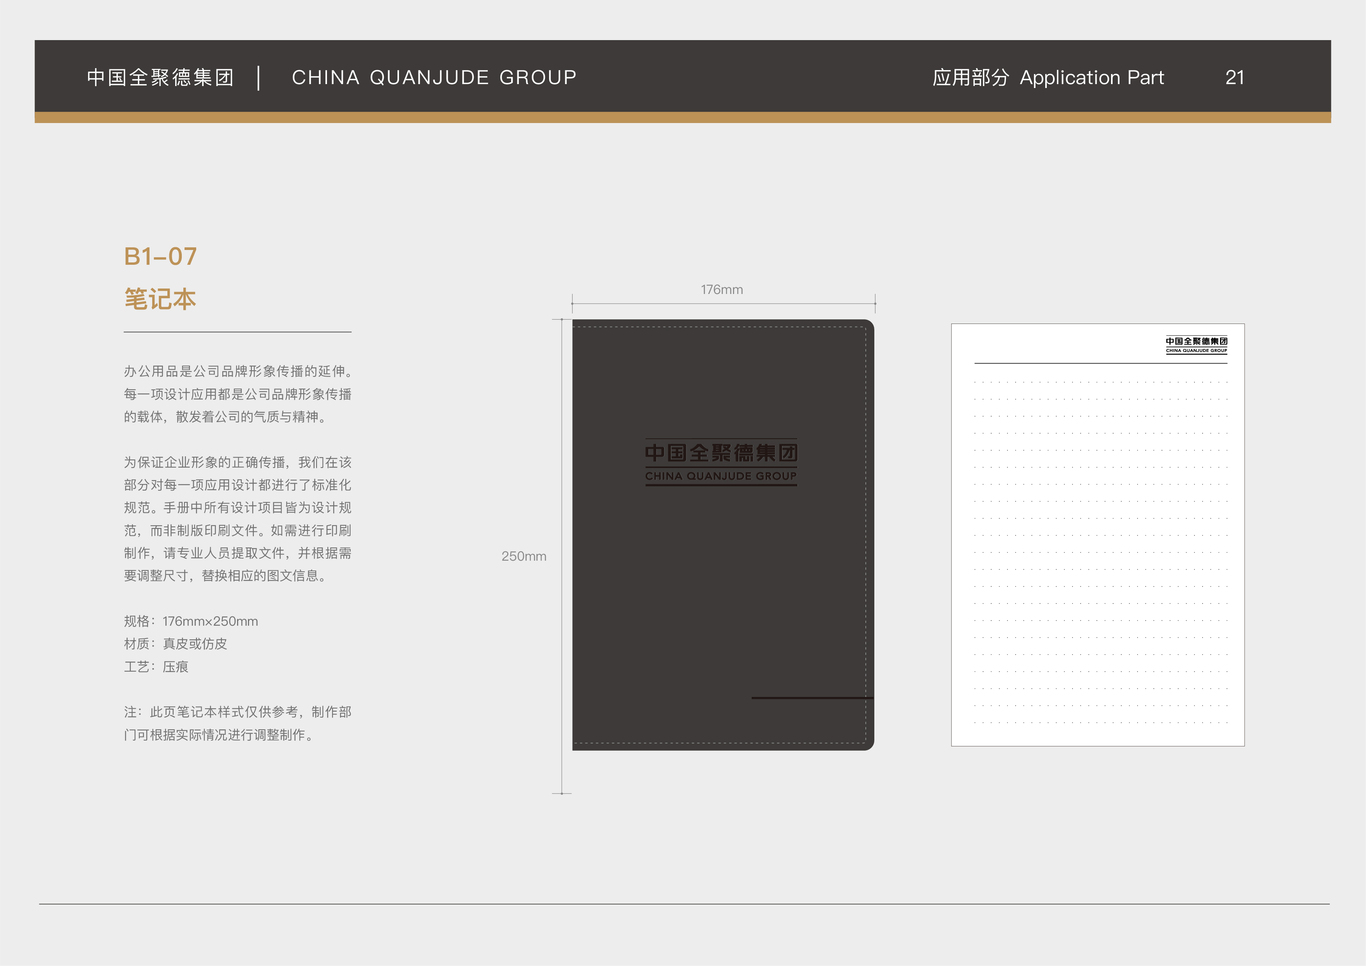Click the small logo on the inner page
Viewport: 1366px width, 966px height.
pyautogui.click(x=1196, y=345)
